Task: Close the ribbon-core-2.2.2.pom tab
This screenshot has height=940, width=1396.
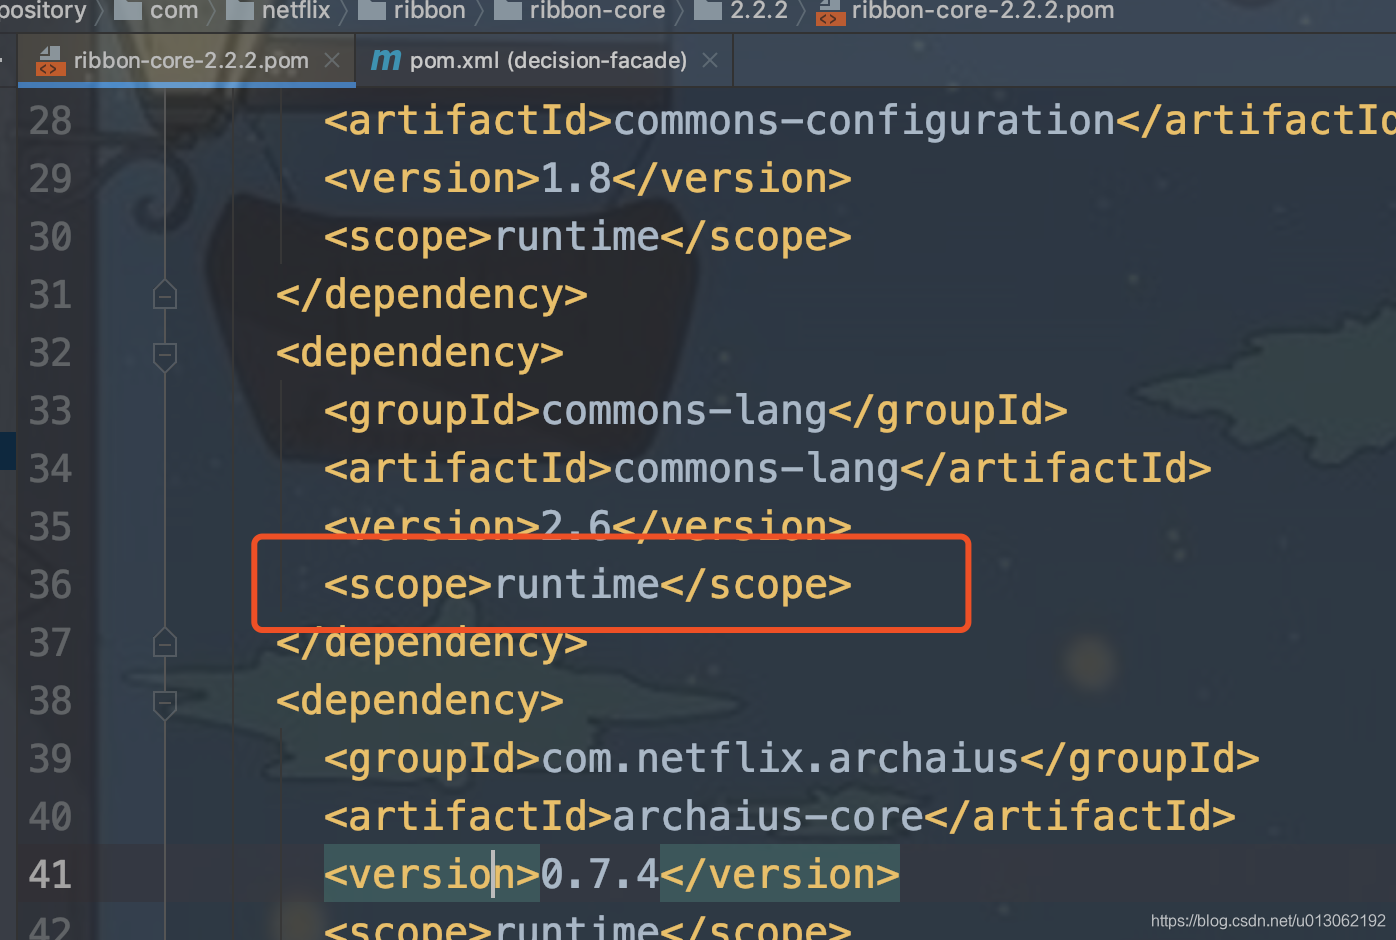Action: (x=332, y=60)
